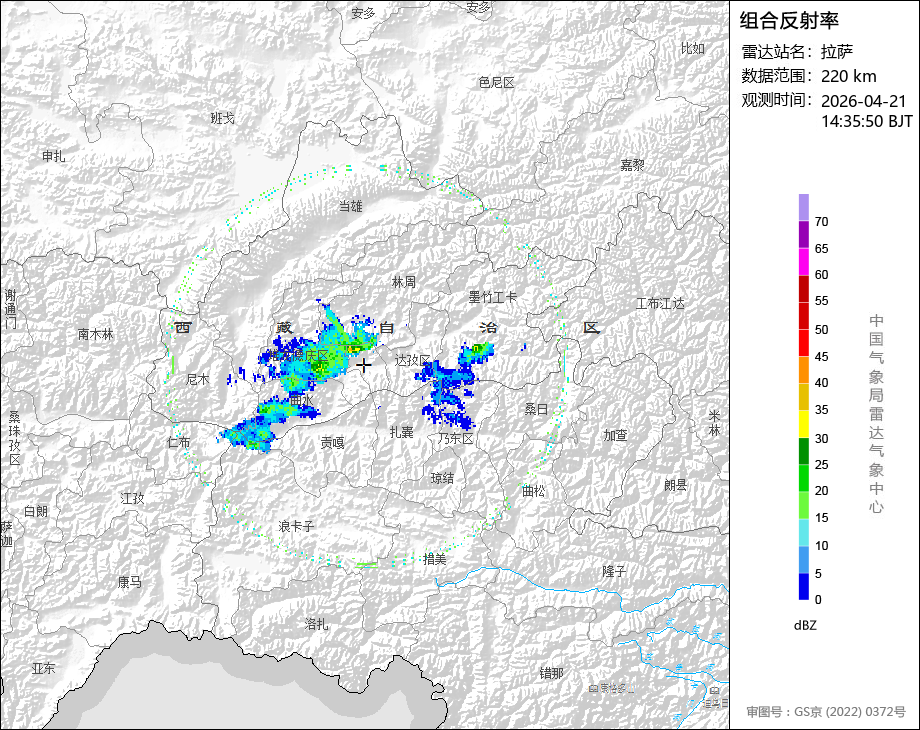Click the map label 错那
This screenshot has width=920, height=730.
(x=551, y=673)
